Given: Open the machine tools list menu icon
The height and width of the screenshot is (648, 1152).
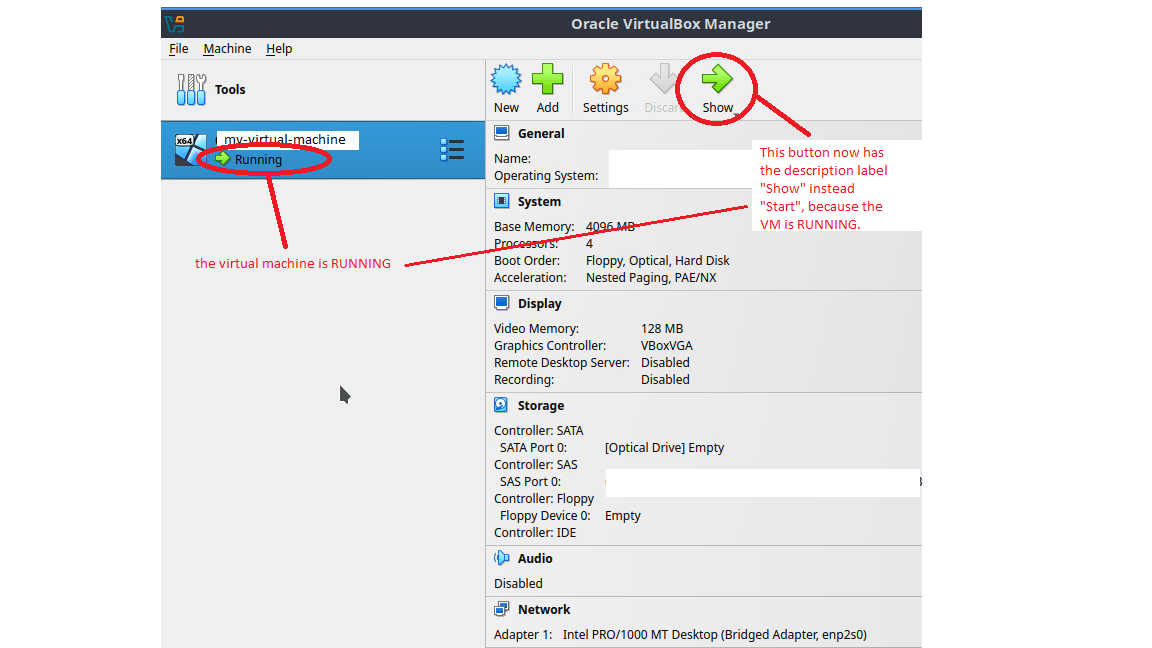Looking at the screenshot, I should click(452, 150).
